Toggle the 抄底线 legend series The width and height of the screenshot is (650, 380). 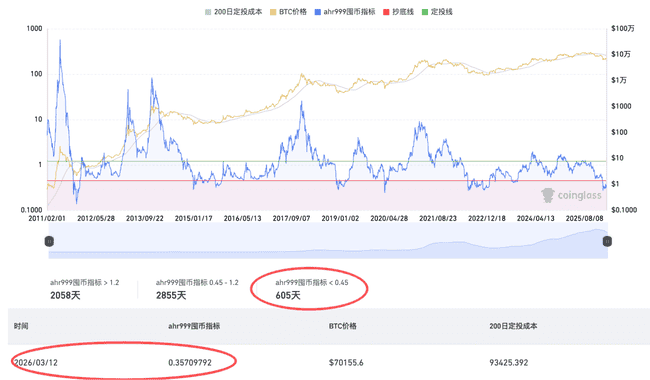click(398, 12)
